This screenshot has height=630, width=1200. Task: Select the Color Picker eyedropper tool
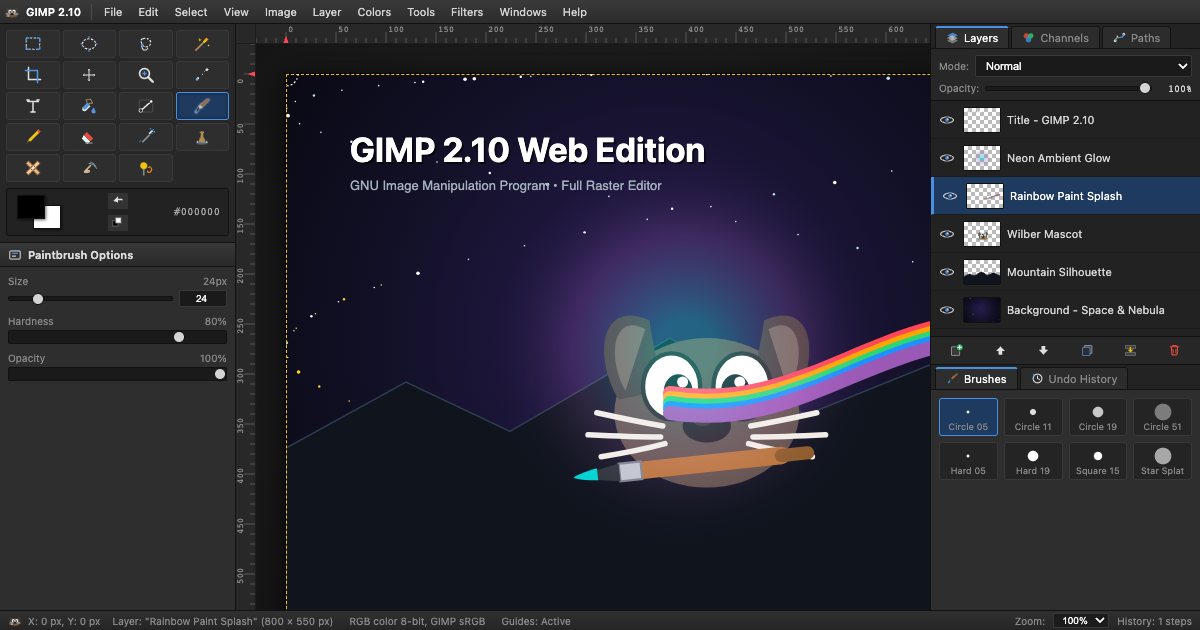tap(202, 75)
